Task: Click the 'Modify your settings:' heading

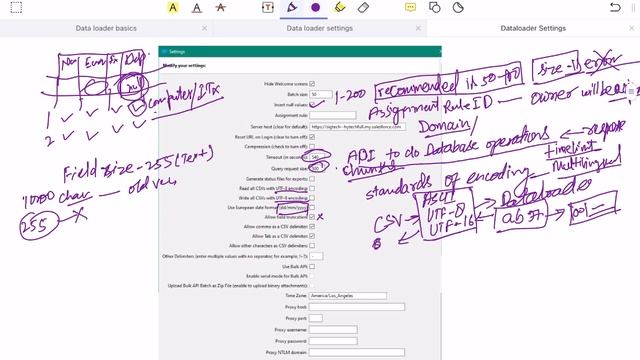Action: point(184,65)
